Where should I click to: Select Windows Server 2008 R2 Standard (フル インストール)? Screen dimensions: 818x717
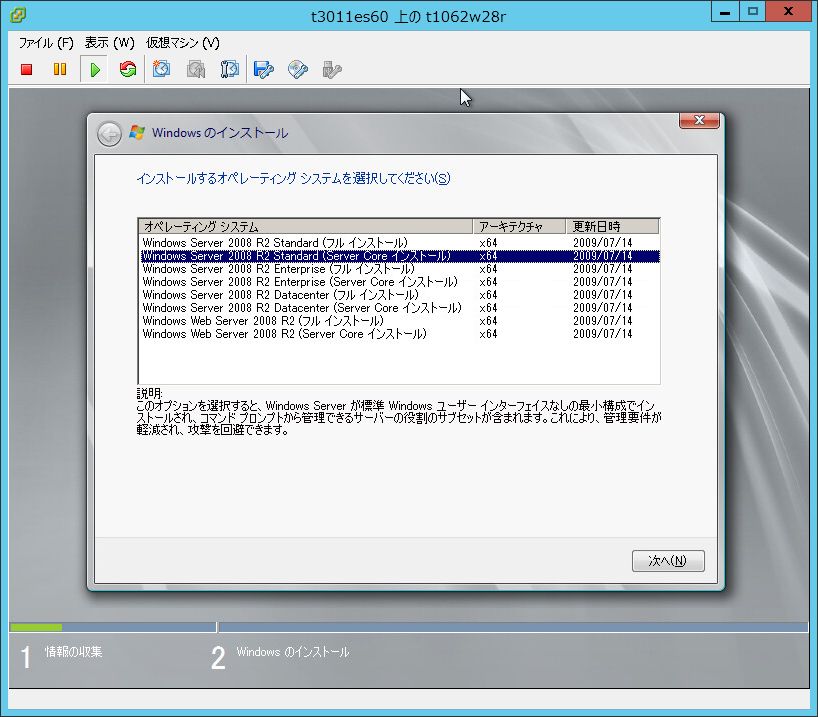point(400,243)
